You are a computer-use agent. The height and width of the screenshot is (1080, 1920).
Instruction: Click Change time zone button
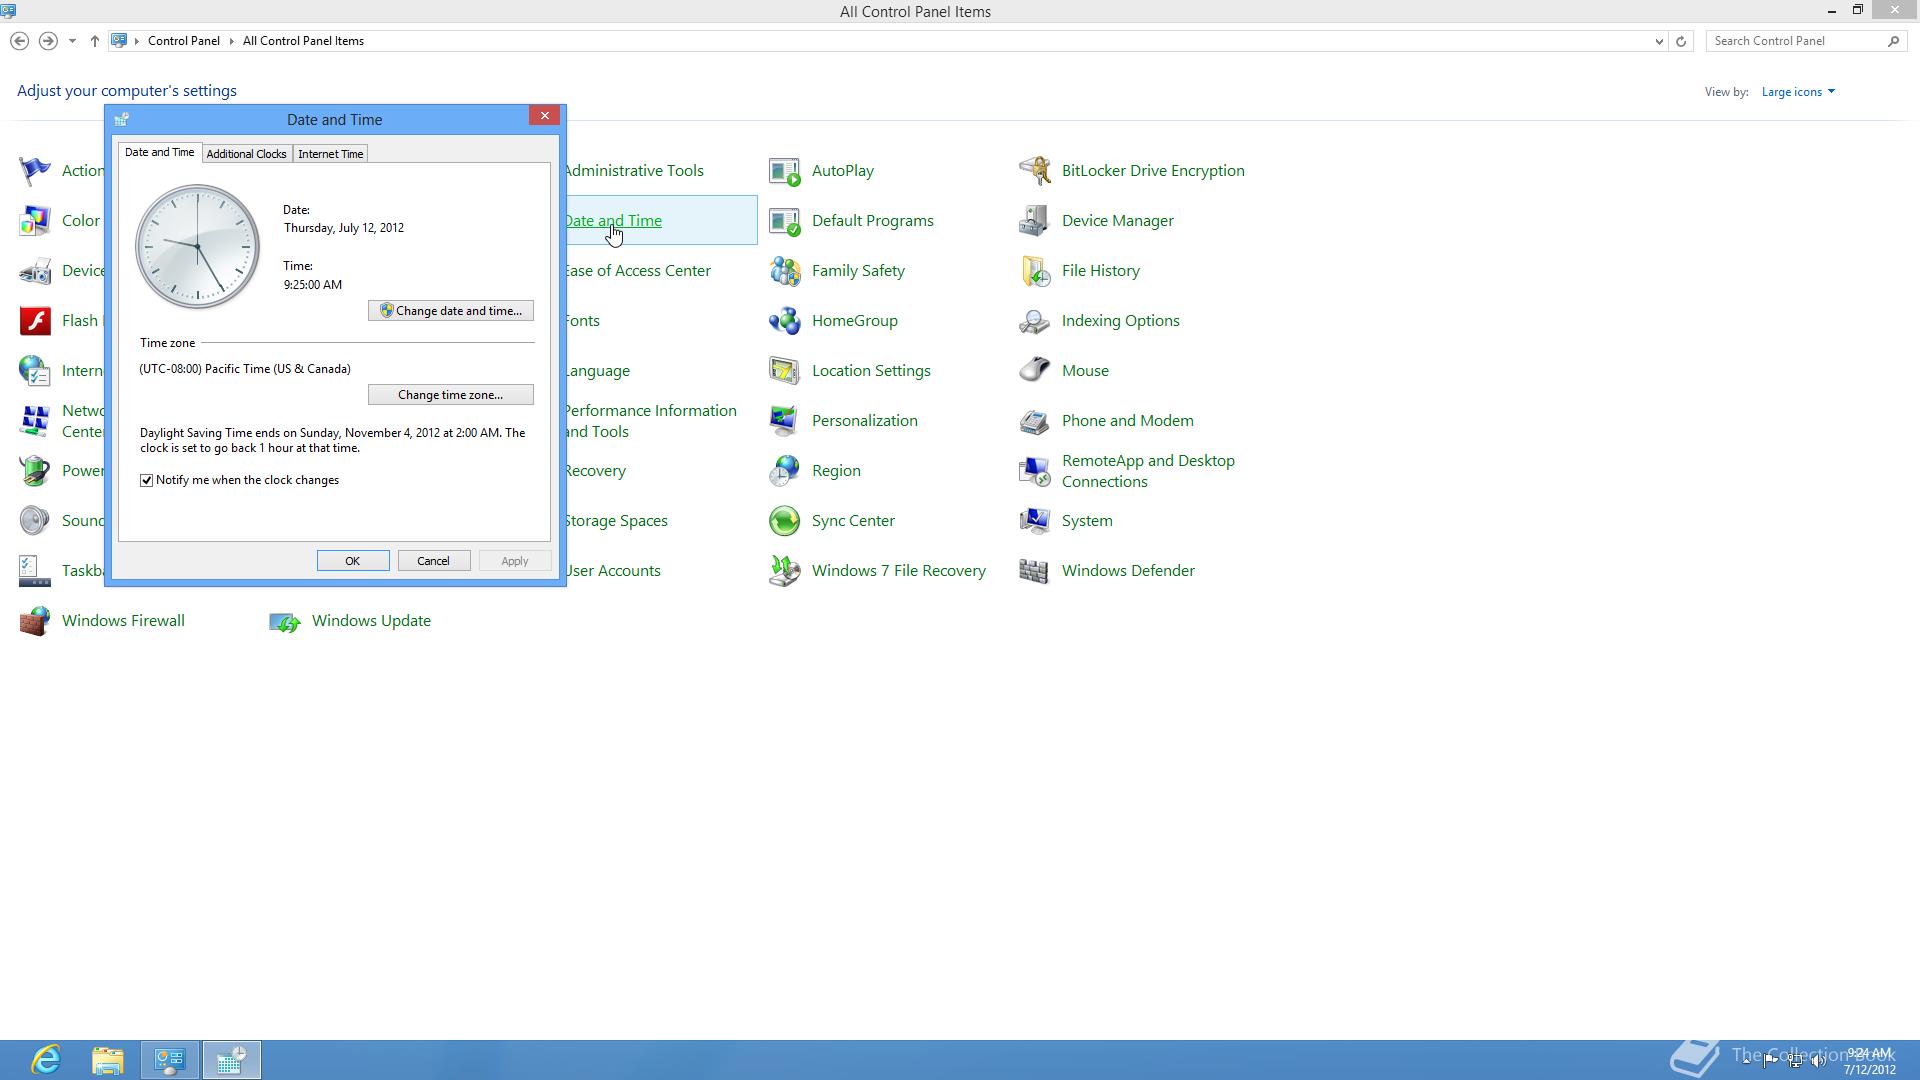click(451, 395)
